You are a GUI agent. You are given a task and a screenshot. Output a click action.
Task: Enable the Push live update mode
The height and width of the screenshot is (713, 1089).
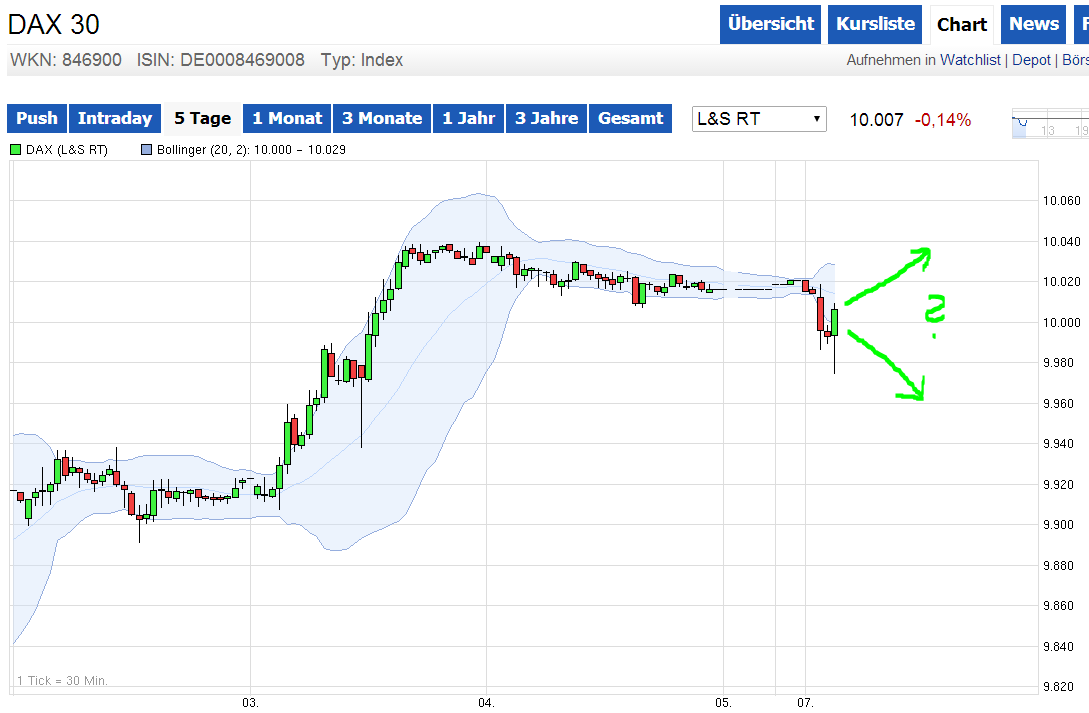click(x=36, y=118)
